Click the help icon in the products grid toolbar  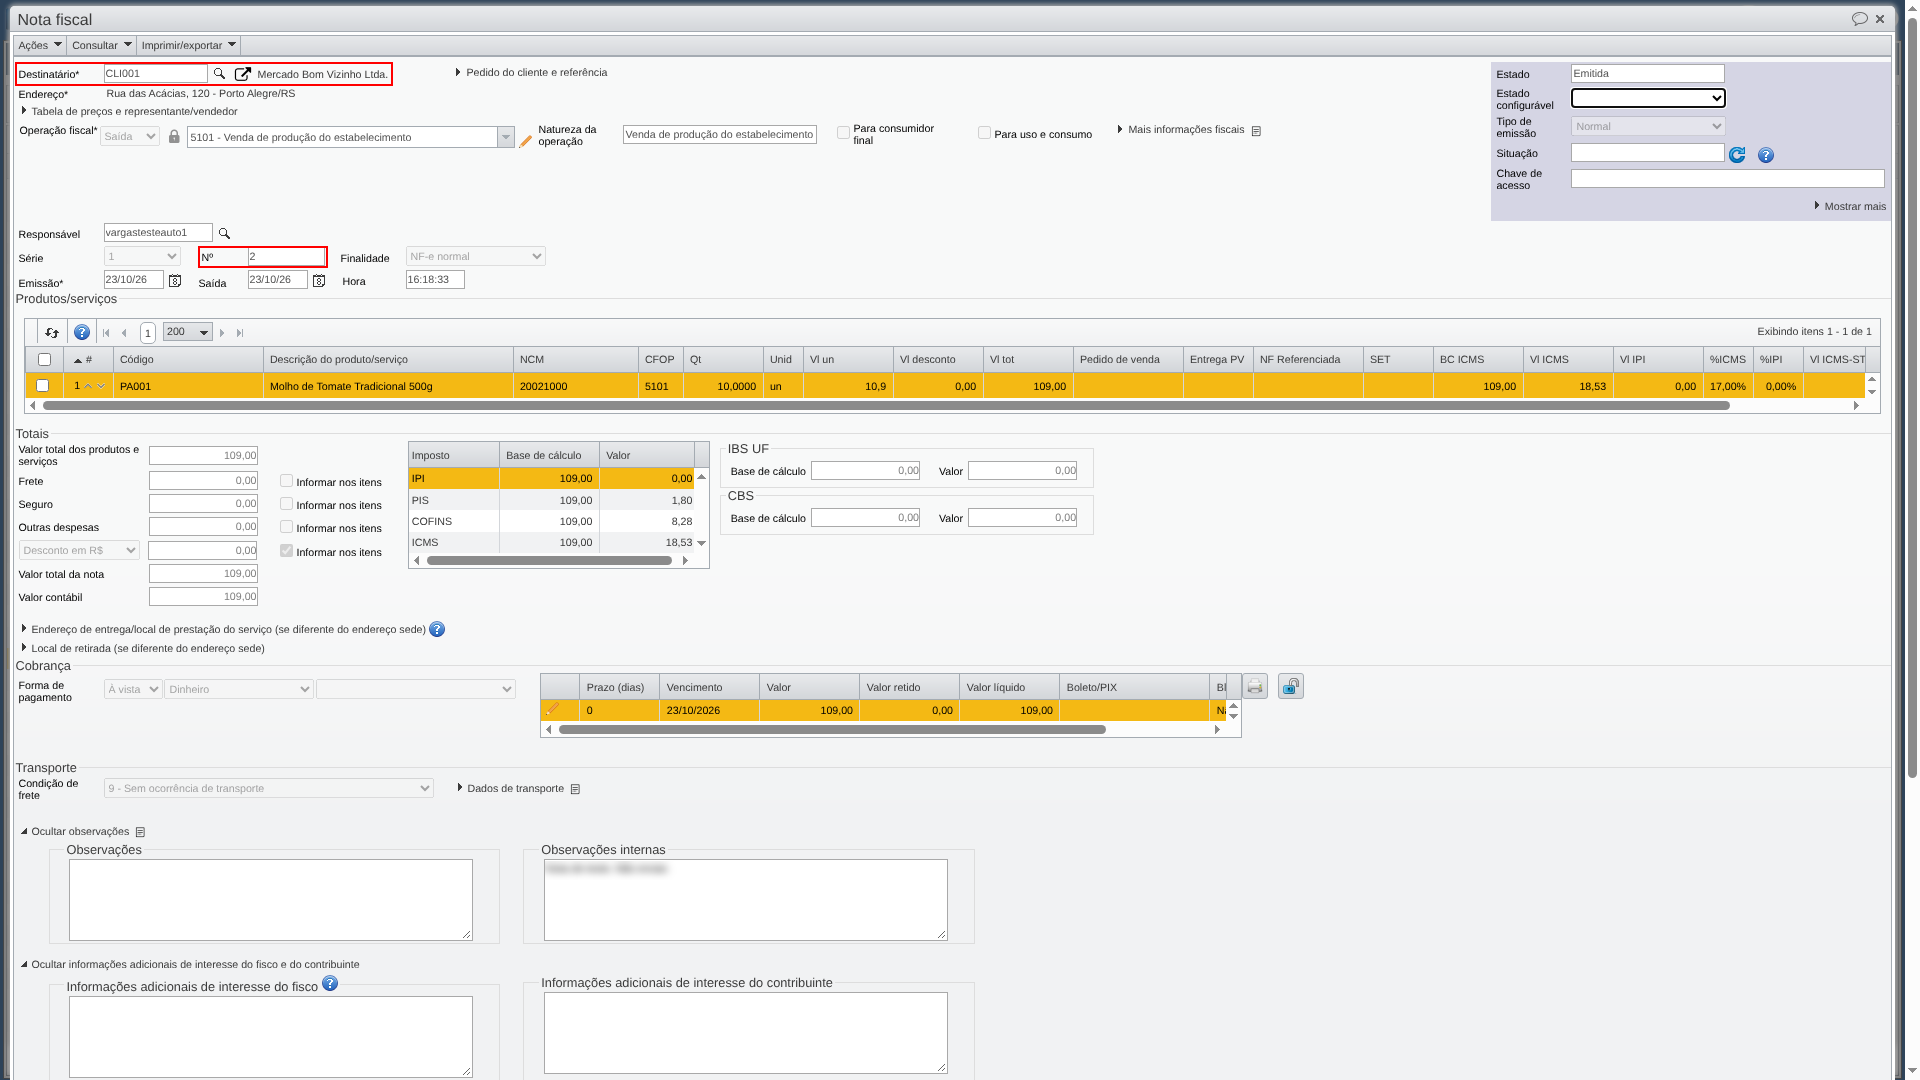tap(82, 333)
